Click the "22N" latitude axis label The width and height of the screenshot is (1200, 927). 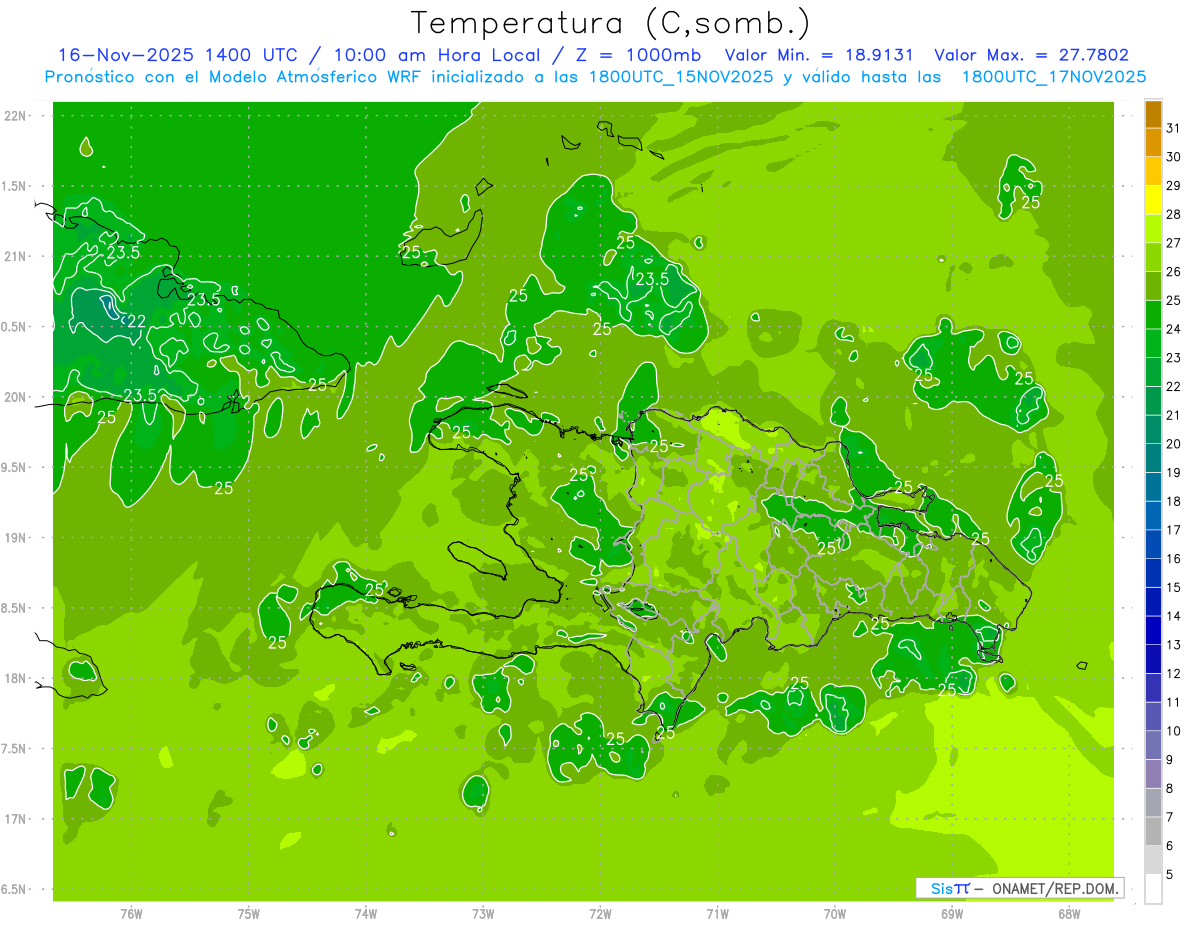tap(15, 115)
